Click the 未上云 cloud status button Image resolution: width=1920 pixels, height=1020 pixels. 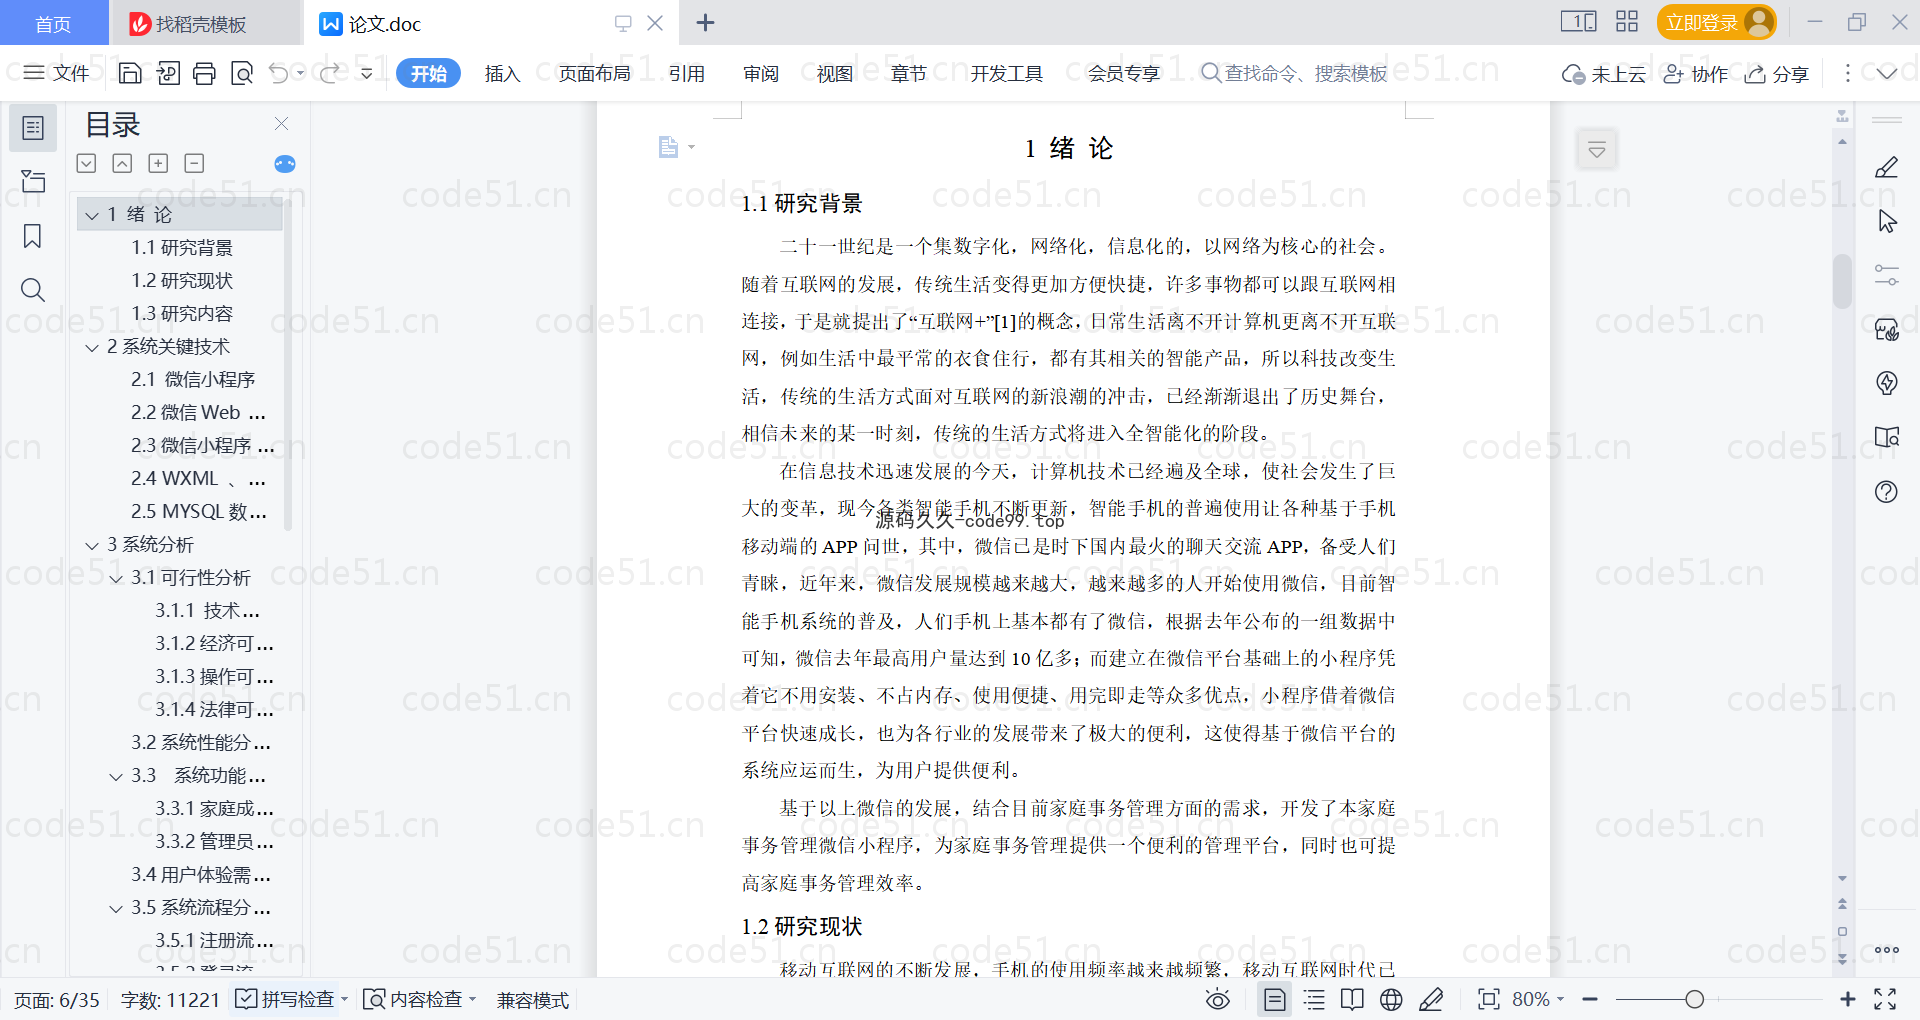coord(1604,74)
